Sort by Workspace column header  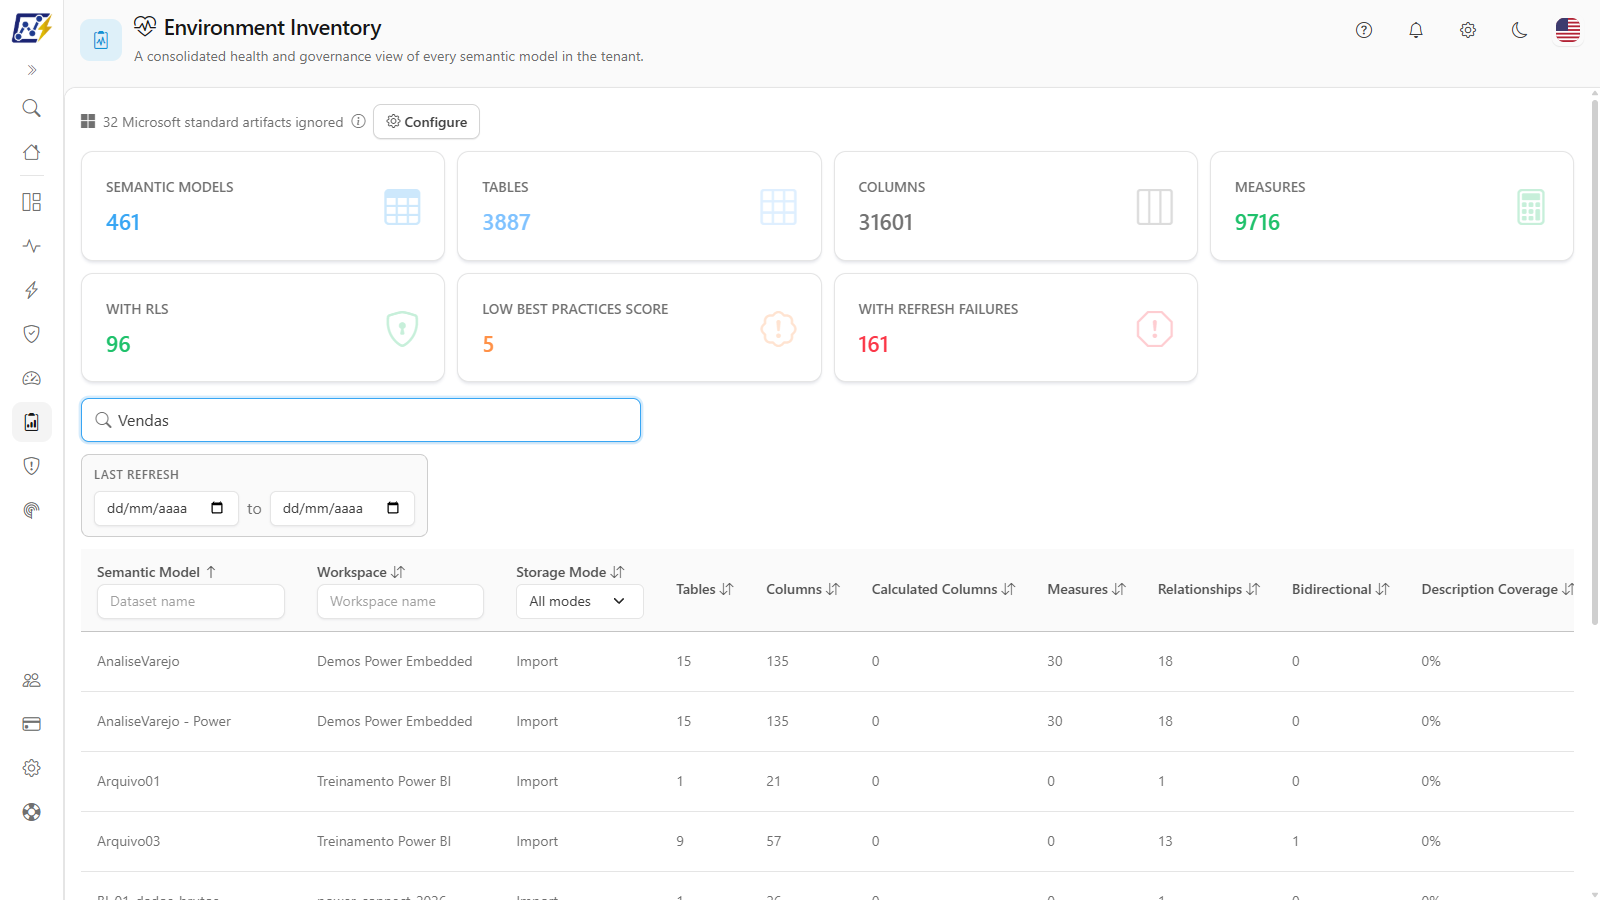[x=361, y=572]
